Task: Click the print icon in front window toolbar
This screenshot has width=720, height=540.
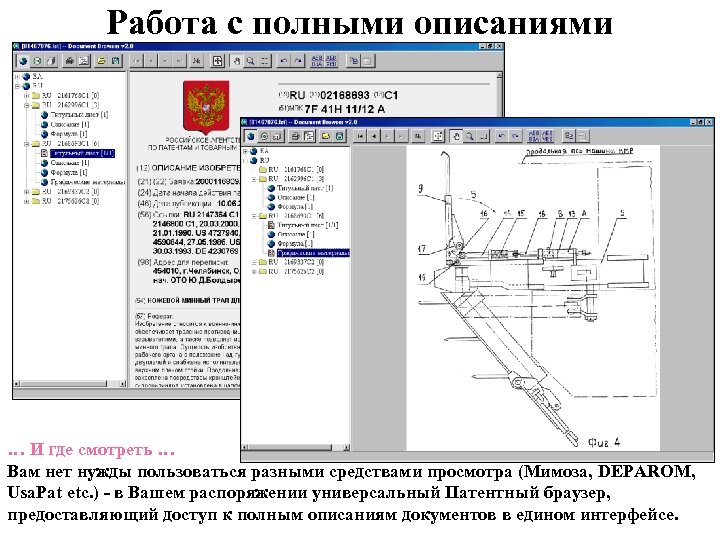Action: click(x=296, y=136)
